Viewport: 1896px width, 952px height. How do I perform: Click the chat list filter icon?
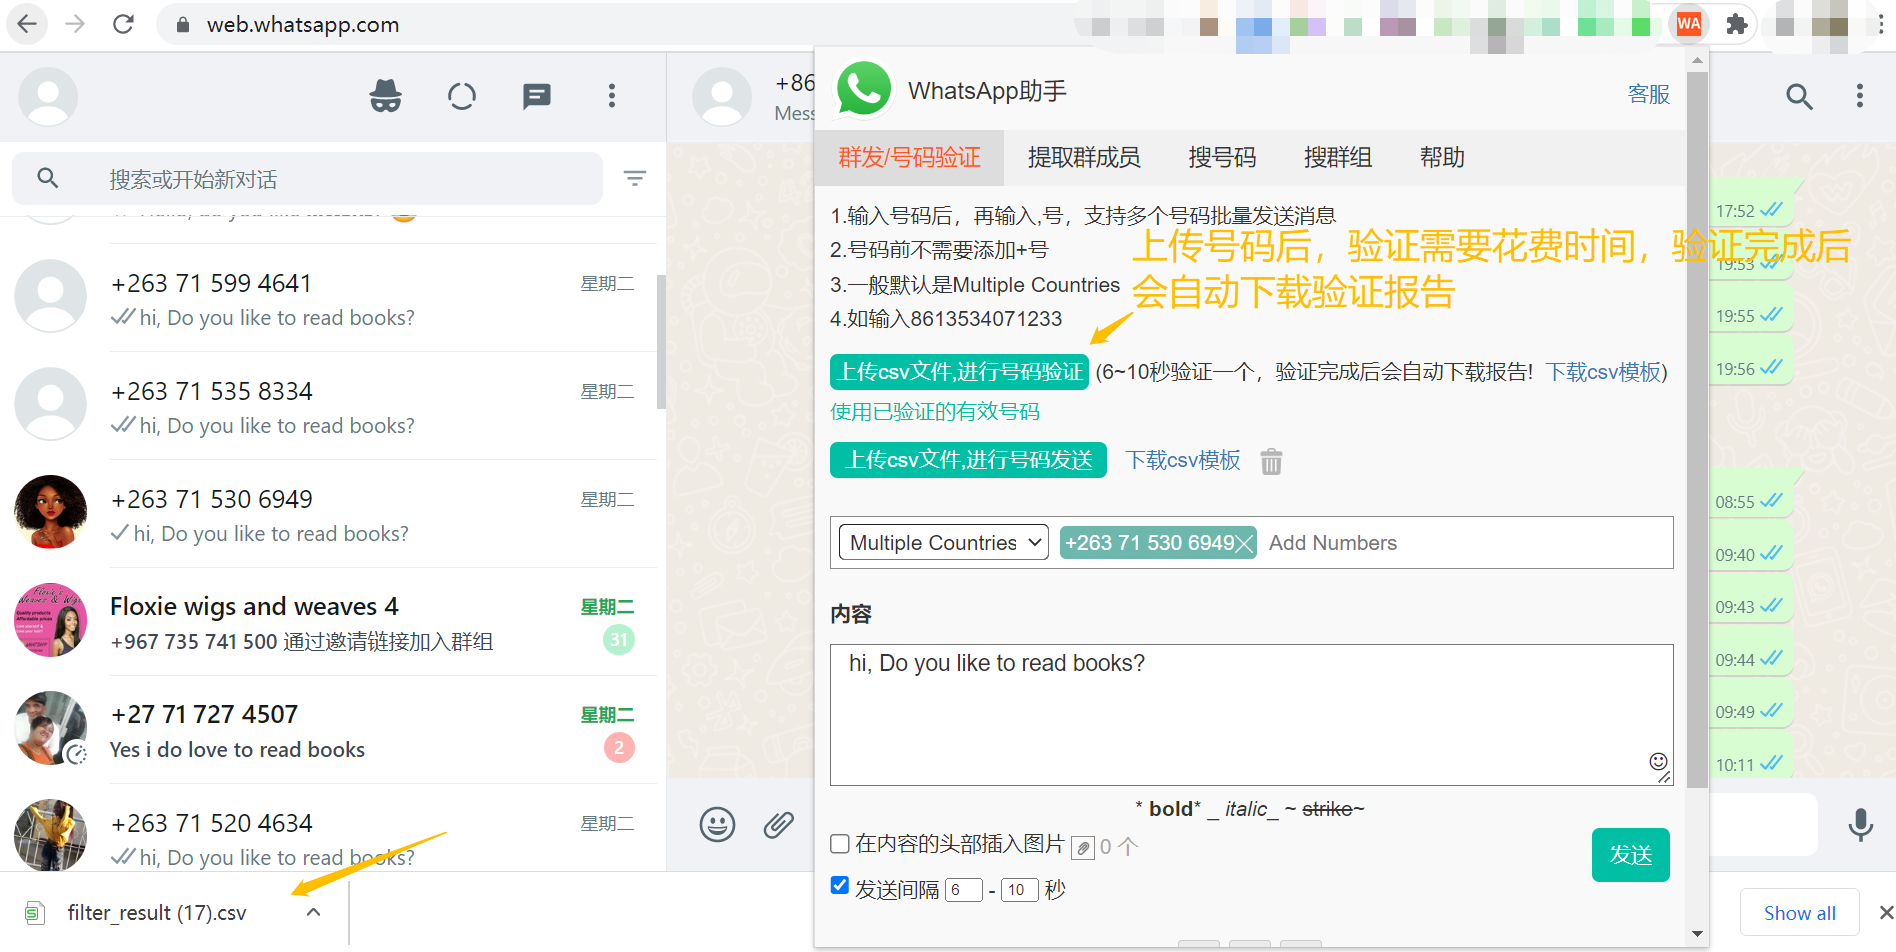tap(635, 178)
